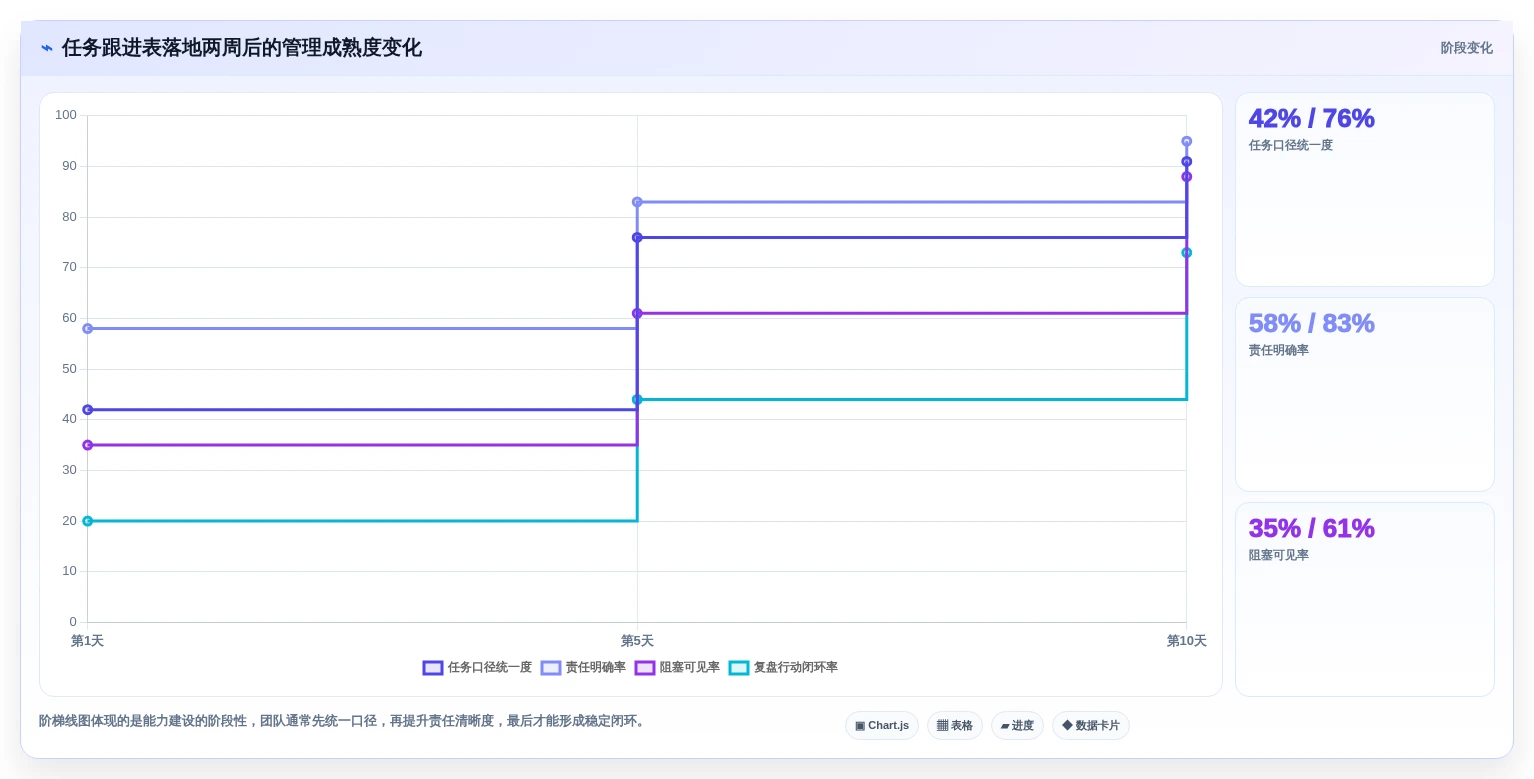Click the 责任明确率 data point at 第5天 (83)
Screen dimensions: 1534x779
[637, 202]
